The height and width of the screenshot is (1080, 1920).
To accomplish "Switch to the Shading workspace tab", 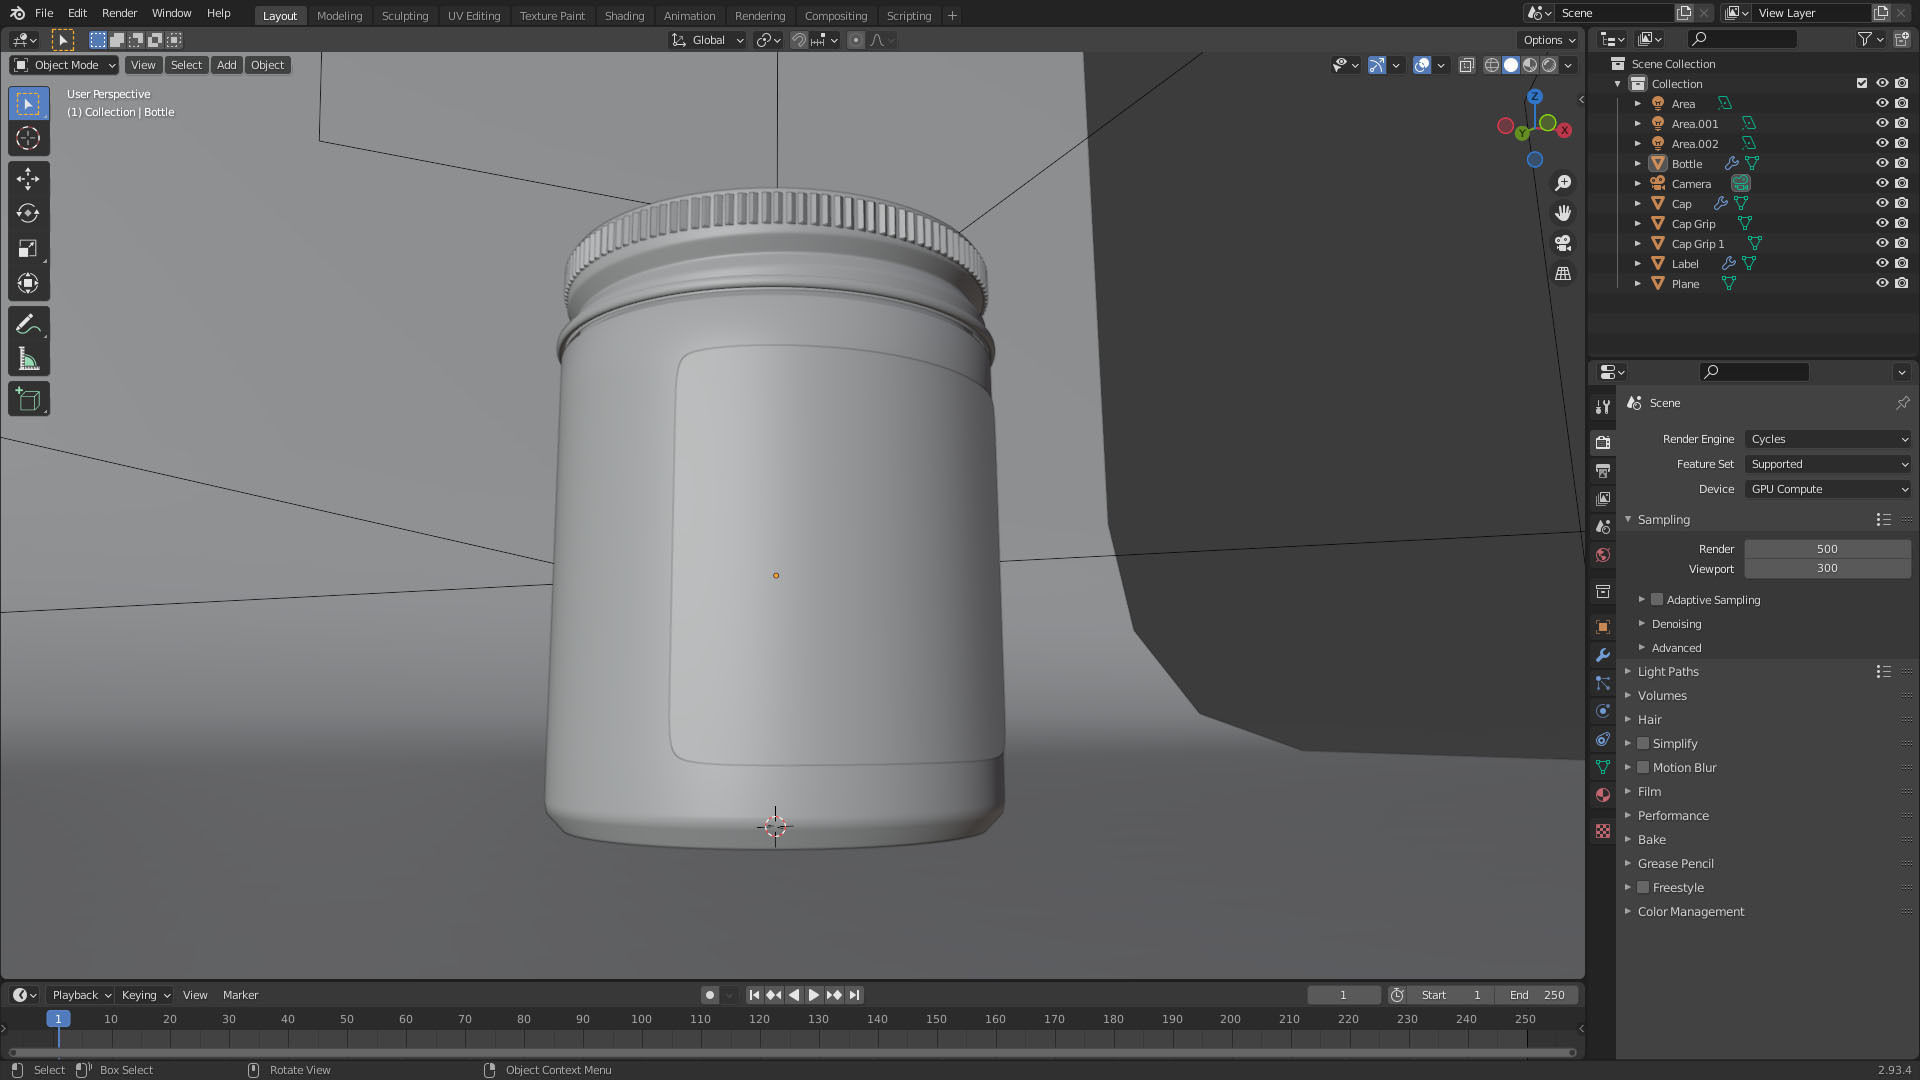I will tap(624, 15).
